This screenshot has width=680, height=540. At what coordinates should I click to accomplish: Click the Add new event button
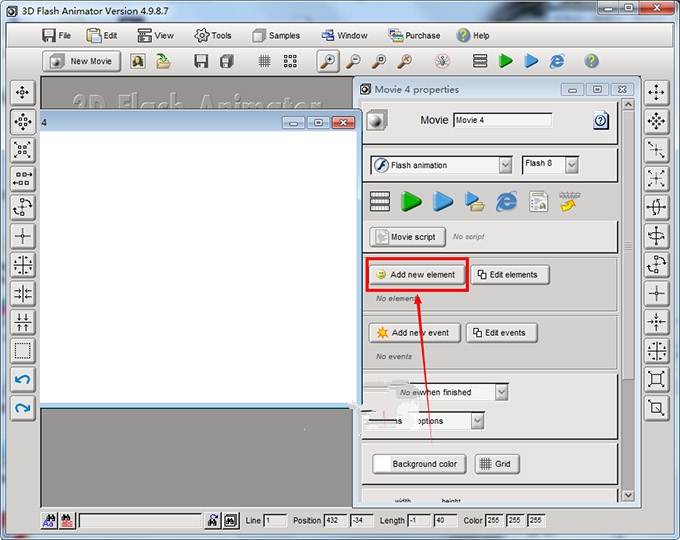(x=415, y=333)
